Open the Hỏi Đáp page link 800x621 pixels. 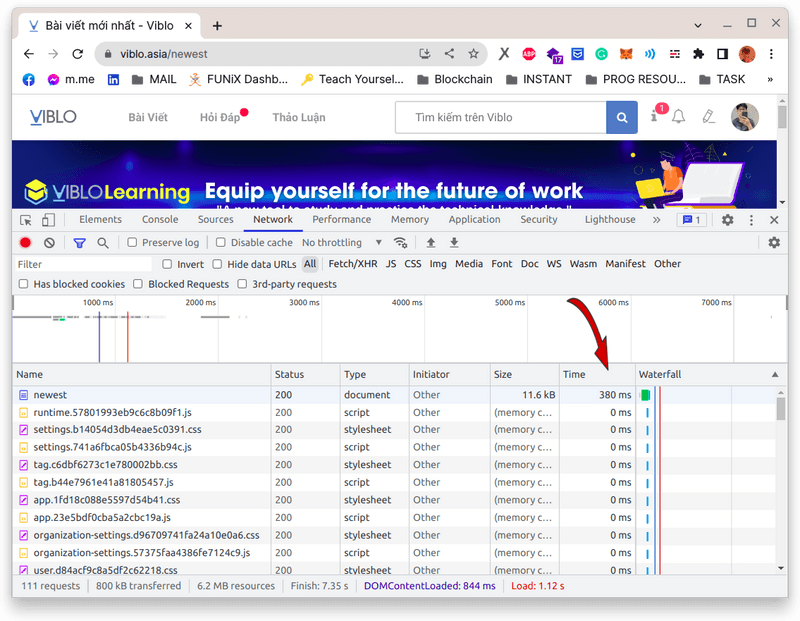(220, 118)
